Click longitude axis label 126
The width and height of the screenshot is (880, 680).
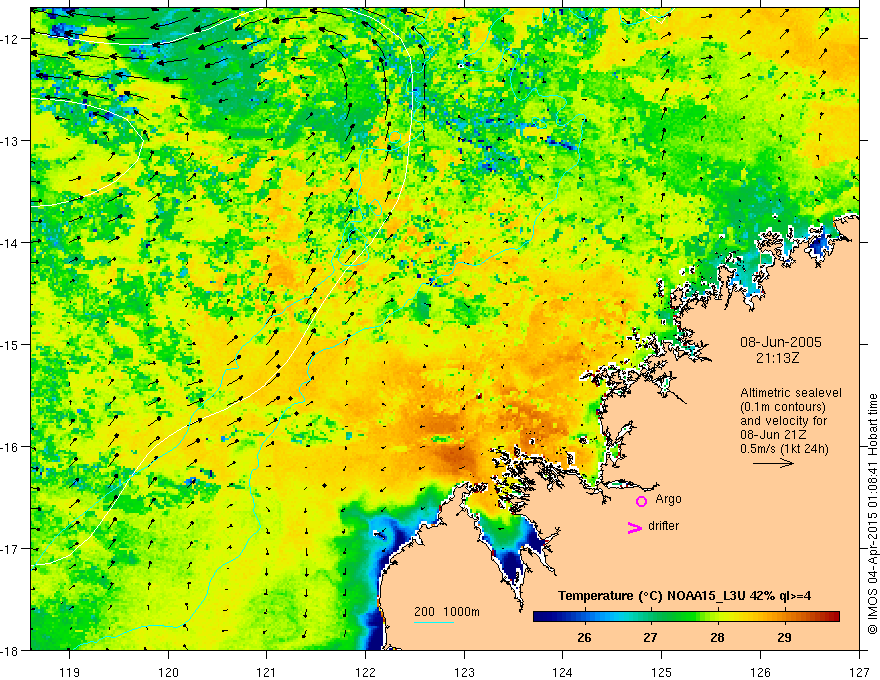click(x=760, y=672)
